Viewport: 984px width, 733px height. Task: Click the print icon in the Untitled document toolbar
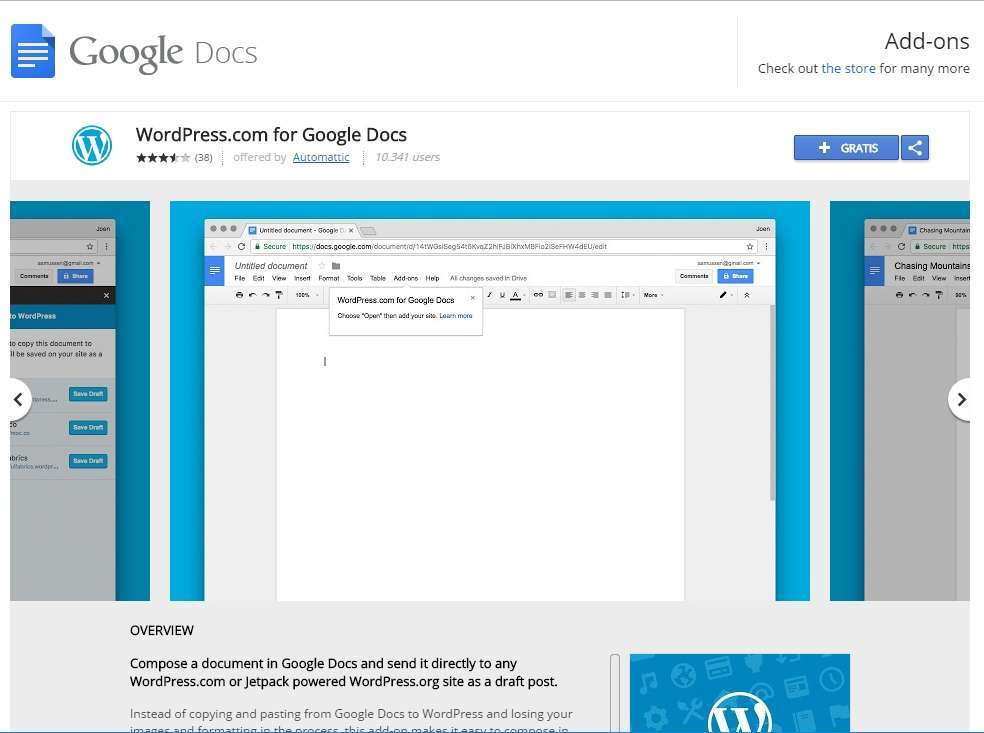coord(239,295)
